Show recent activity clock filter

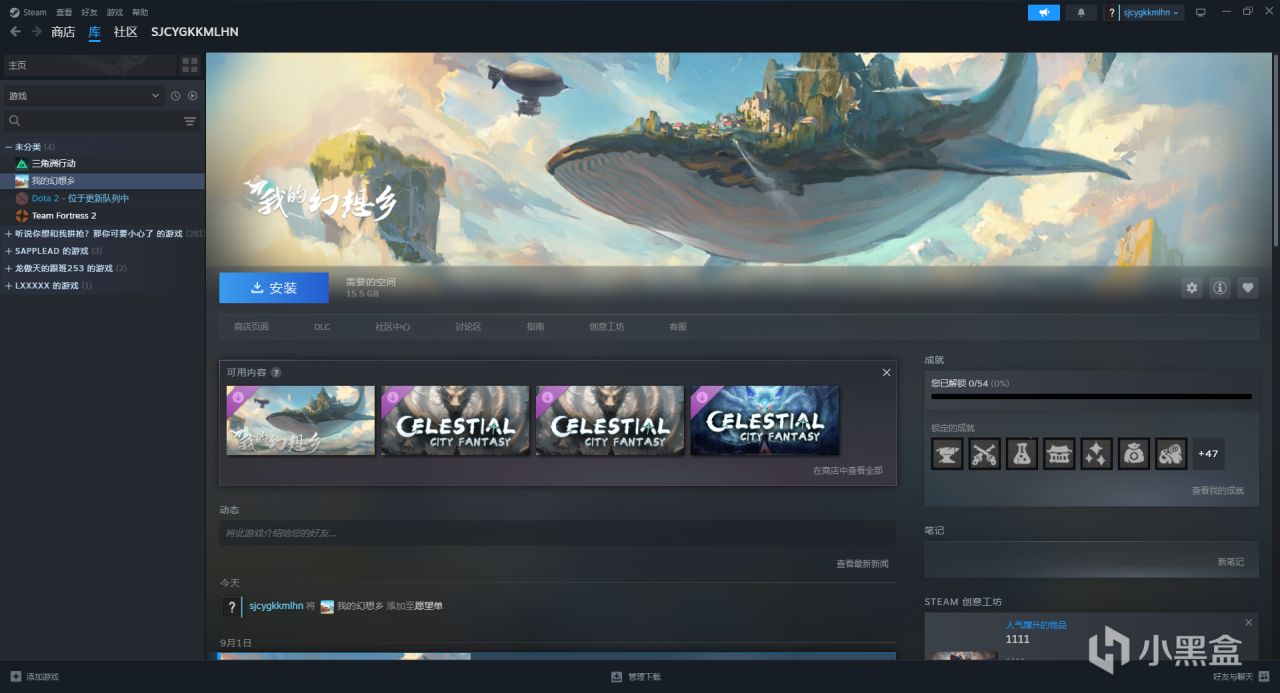tap(175, 96)
